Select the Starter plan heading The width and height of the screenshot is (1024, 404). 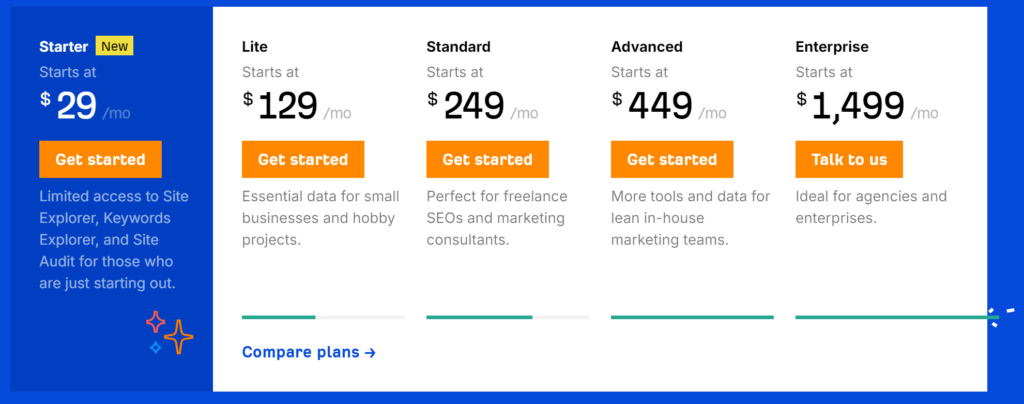pos(63,47)
